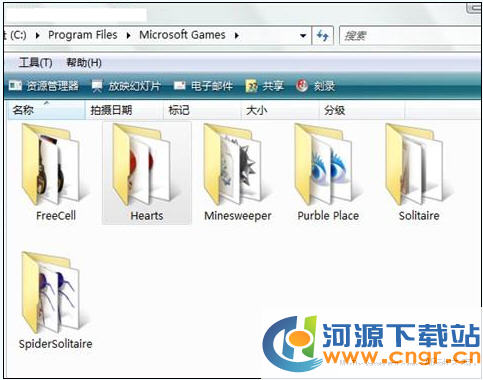This screenshot has height=380, width=483.
Task: Click the 放映幻灯片 slideshow icon
Action: [97, 86]
